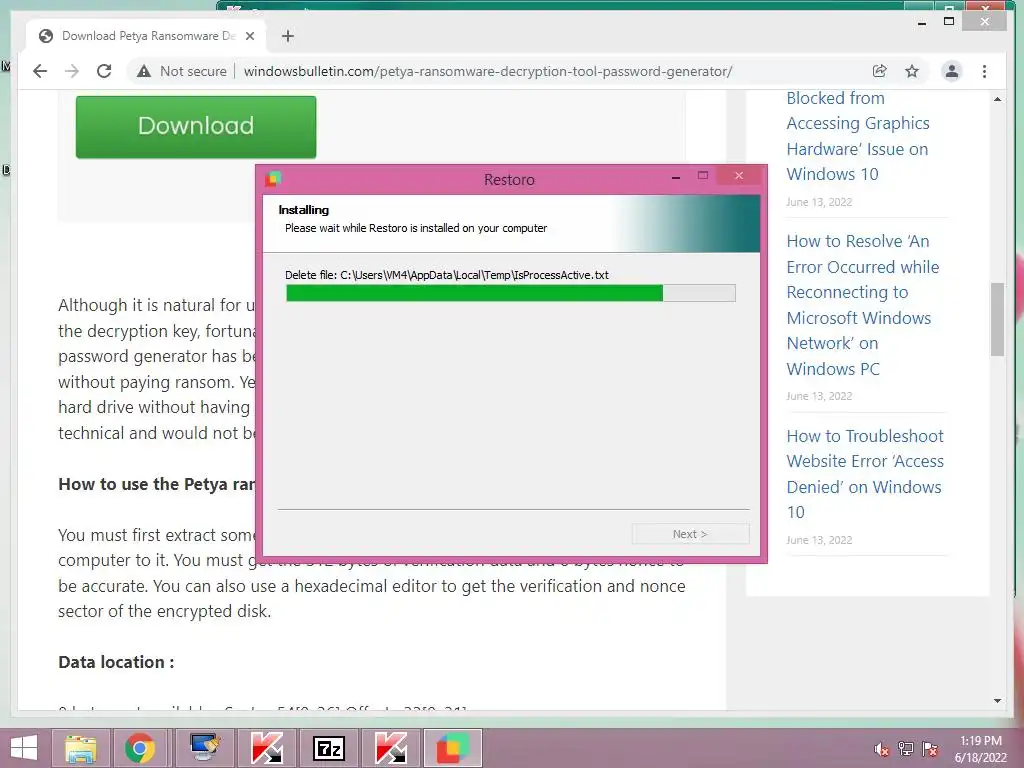The height and width of the screenshot is (768, 1024).
Task: Open the first Kaspersky icon in taskbar
Action: point(267,748)
